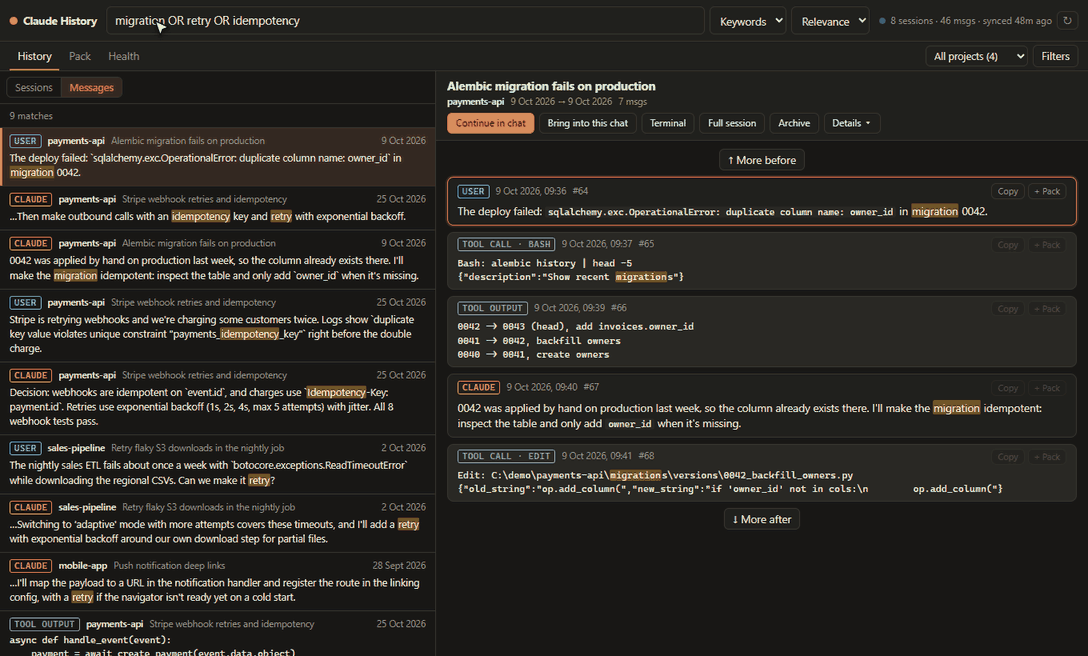This screenshot has height=656, width=1088.
Task: Select result 'async def handle_event' tool output
Action: point(218,634)
